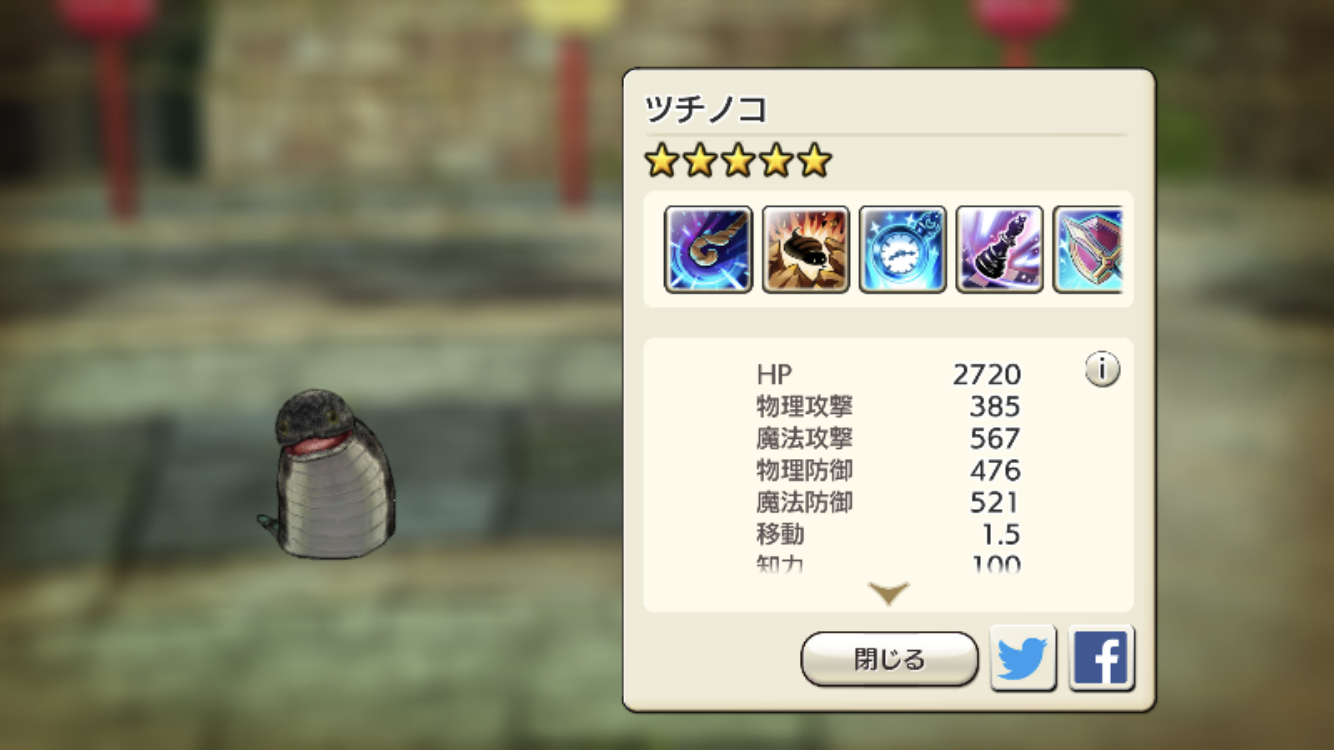Share to Facebook with the f icon
1334x750 pixels.
click(1101, 658)
